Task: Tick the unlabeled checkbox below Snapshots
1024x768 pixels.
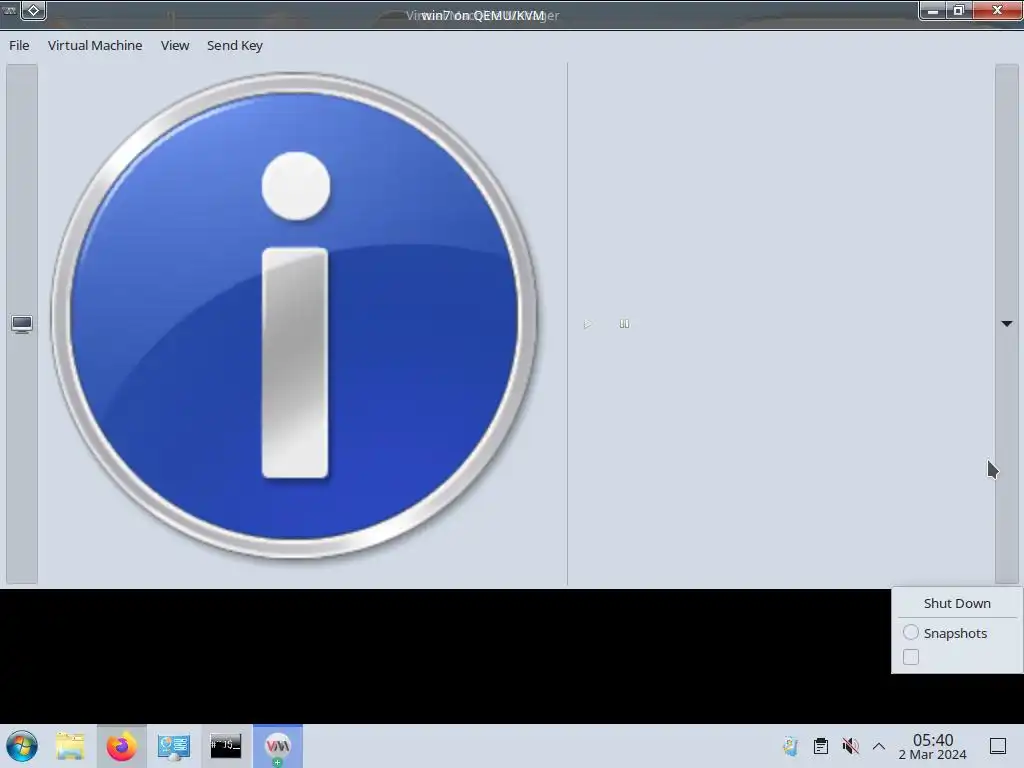Action: 911,657
